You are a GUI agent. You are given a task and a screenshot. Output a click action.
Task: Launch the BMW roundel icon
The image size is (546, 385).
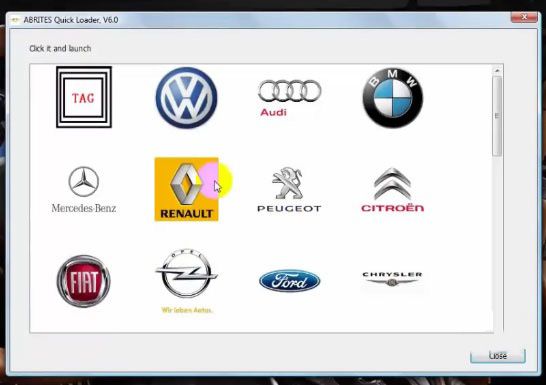[x=392, y=98]
